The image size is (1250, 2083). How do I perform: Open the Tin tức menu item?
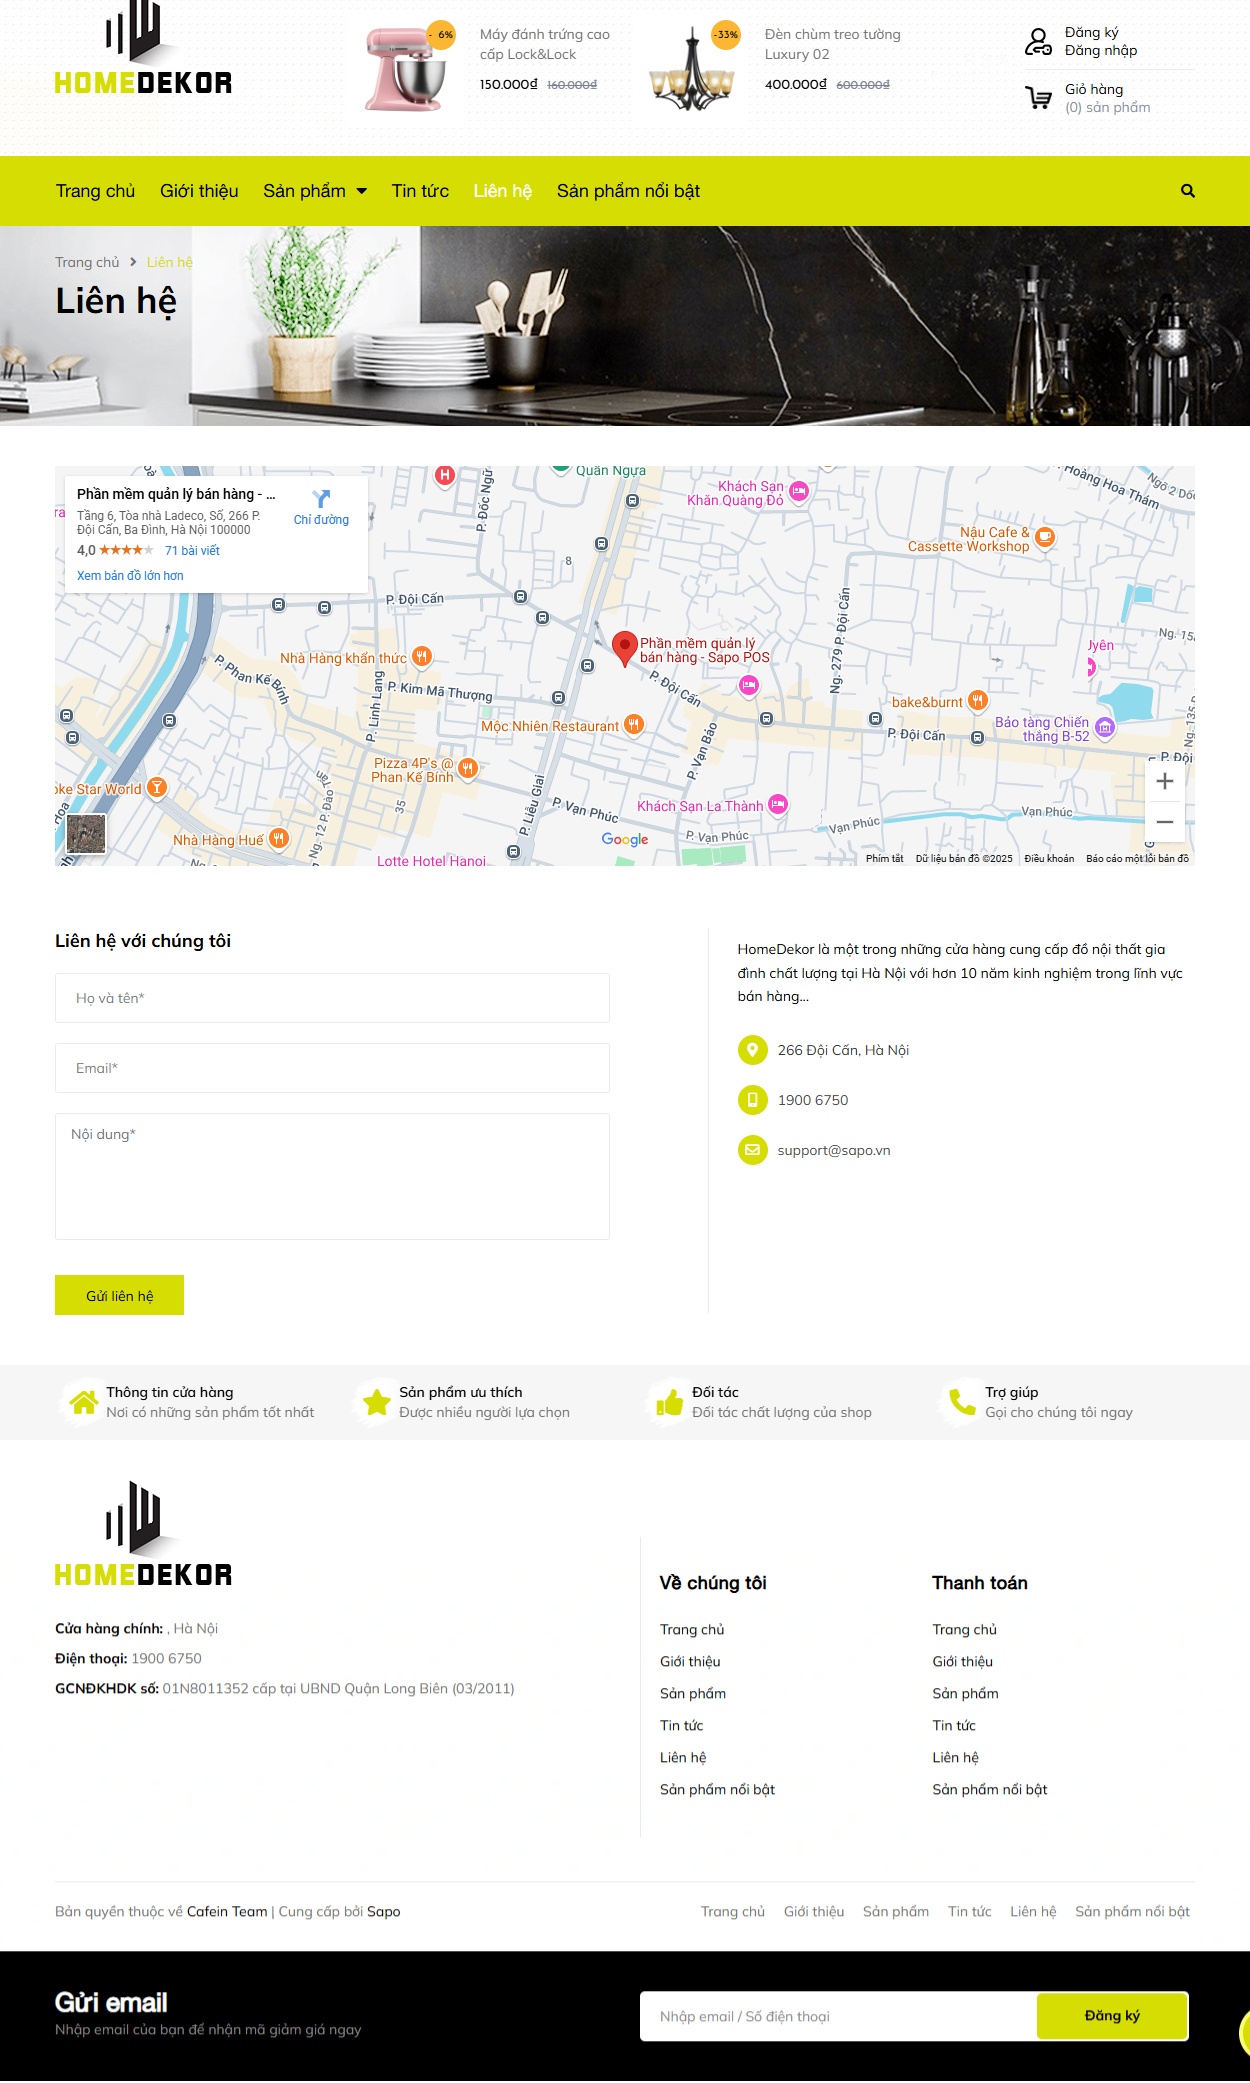pos(420,191)
